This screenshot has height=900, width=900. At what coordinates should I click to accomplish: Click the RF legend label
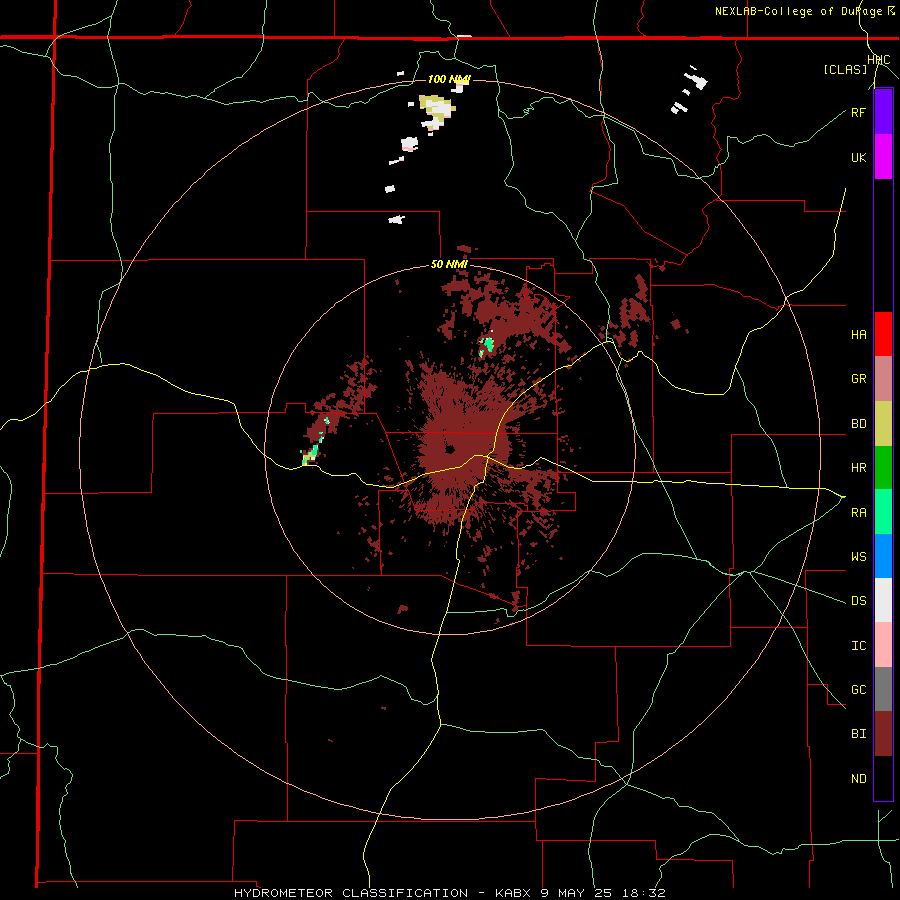(x=859, y=112)
